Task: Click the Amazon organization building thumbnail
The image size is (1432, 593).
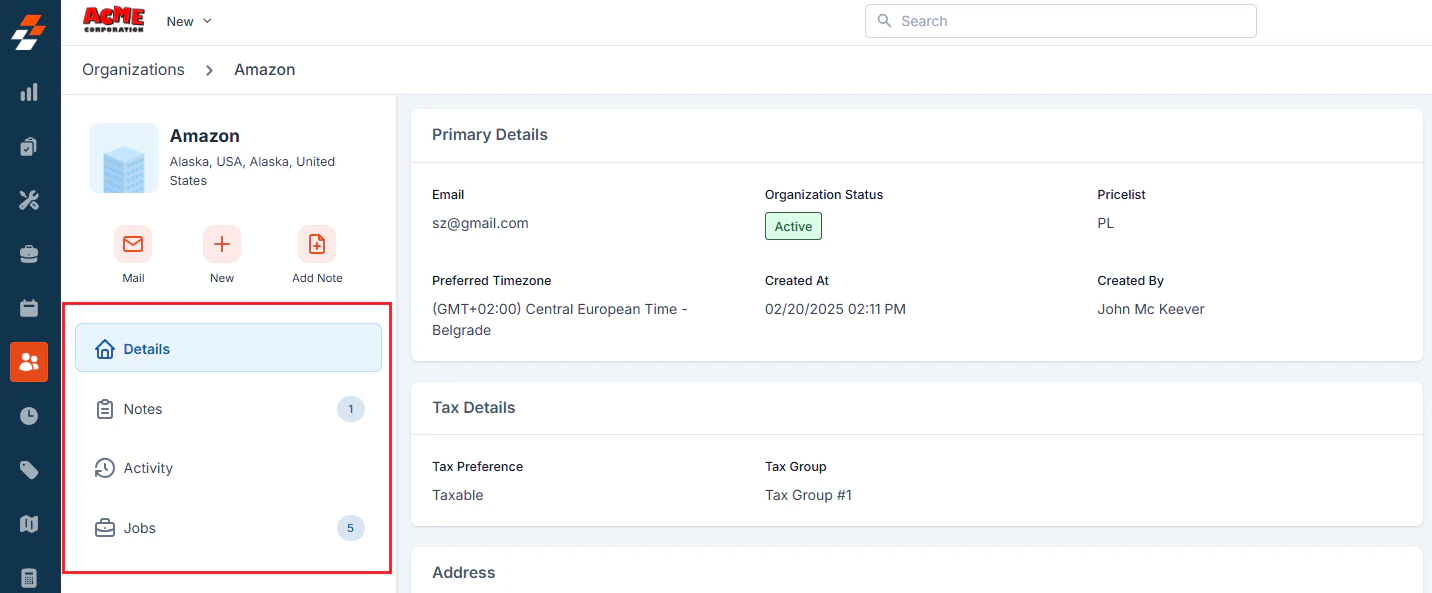Action: click(x=124, y=158)
